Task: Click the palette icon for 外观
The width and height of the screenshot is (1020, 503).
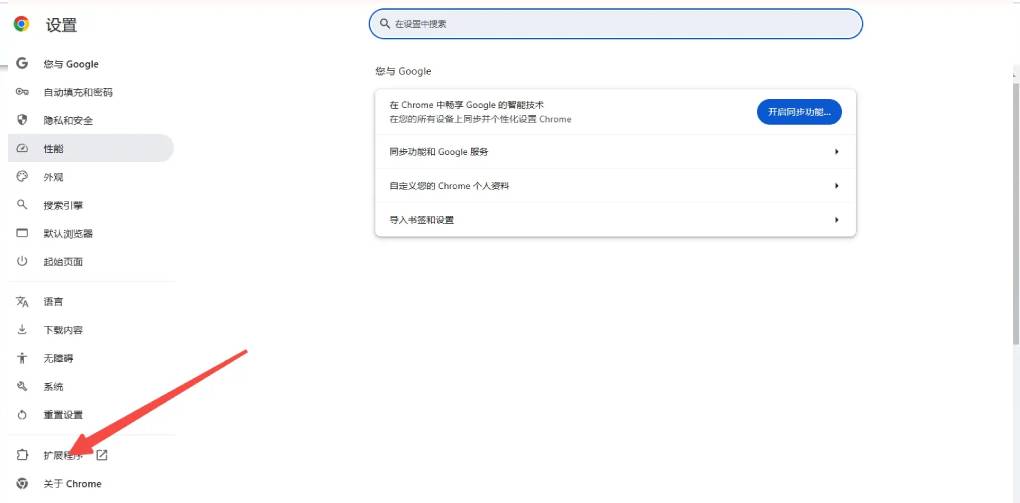Action: (x=22, y=176)
